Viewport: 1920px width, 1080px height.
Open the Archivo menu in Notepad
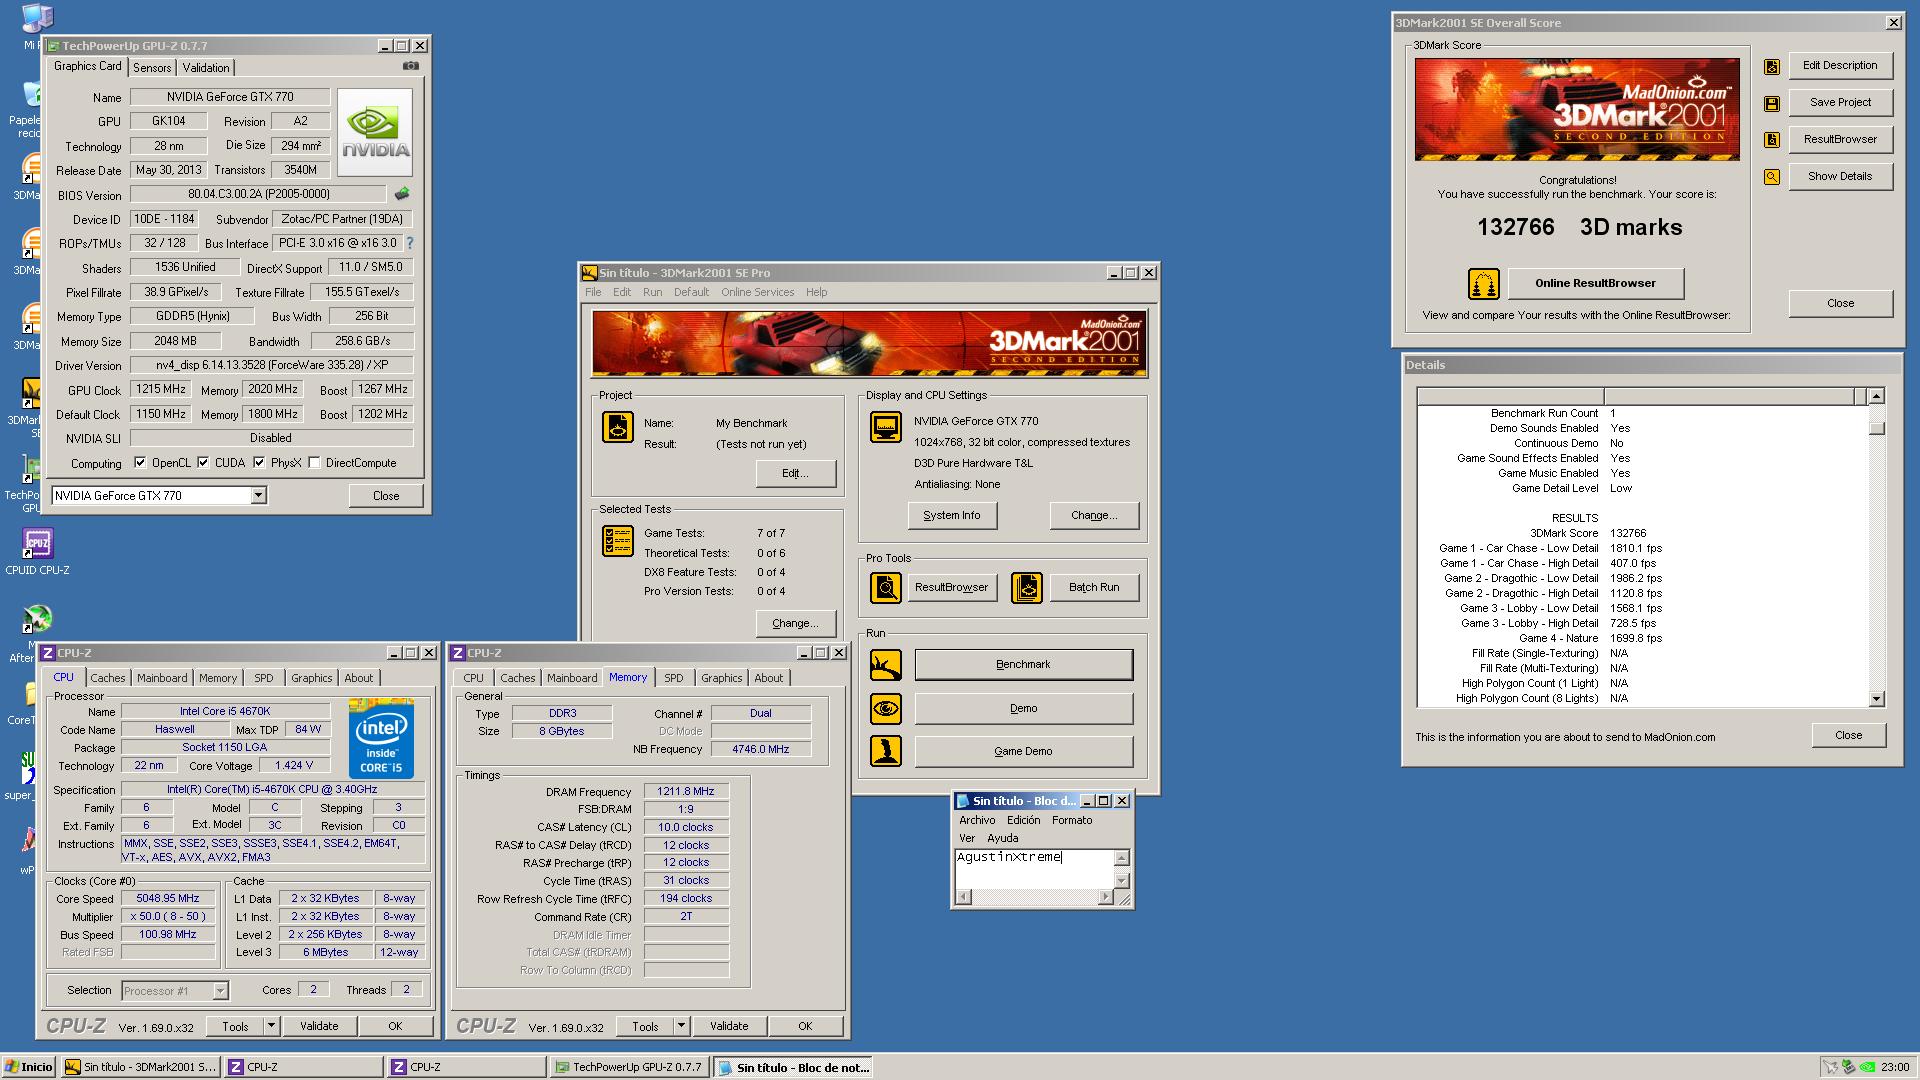[977, 820]
